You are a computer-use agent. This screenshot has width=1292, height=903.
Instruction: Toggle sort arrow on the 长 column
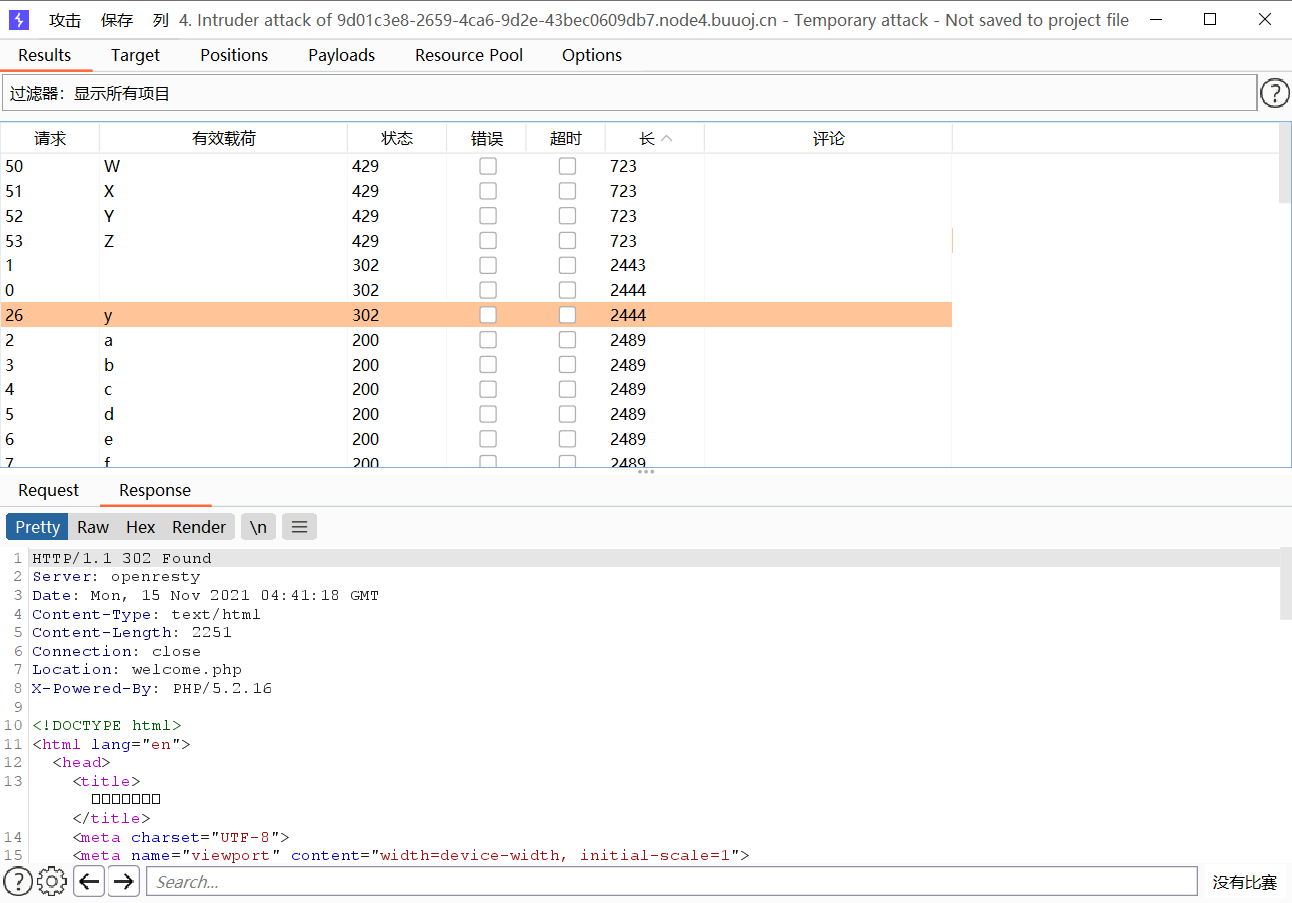667,139
